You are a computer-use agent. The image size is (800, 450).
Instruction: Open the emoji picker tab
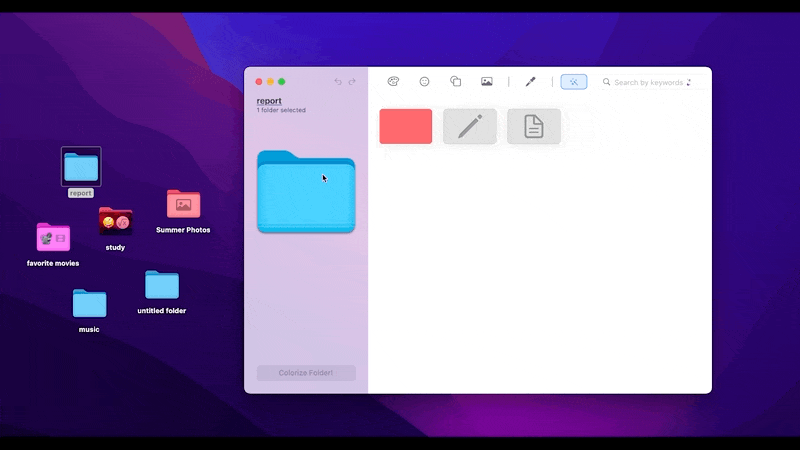tap(424, 82)
